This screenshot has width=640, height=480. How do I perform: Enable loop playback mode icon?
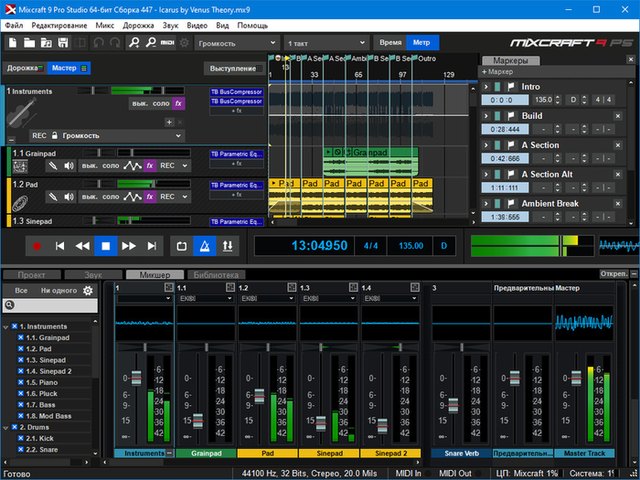(x=181, y=245)
